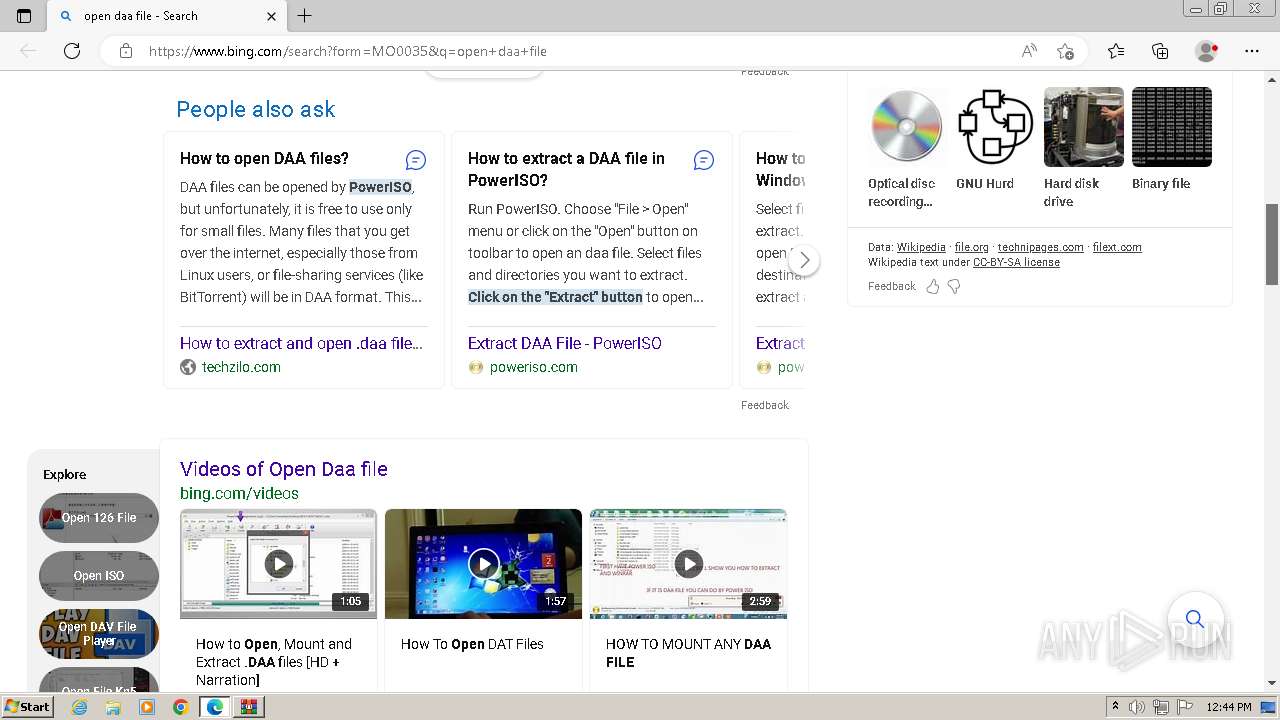Switch to Microsoft Edge taskbar button
Screen dimensions: 1280x720
tap(215, 707)
